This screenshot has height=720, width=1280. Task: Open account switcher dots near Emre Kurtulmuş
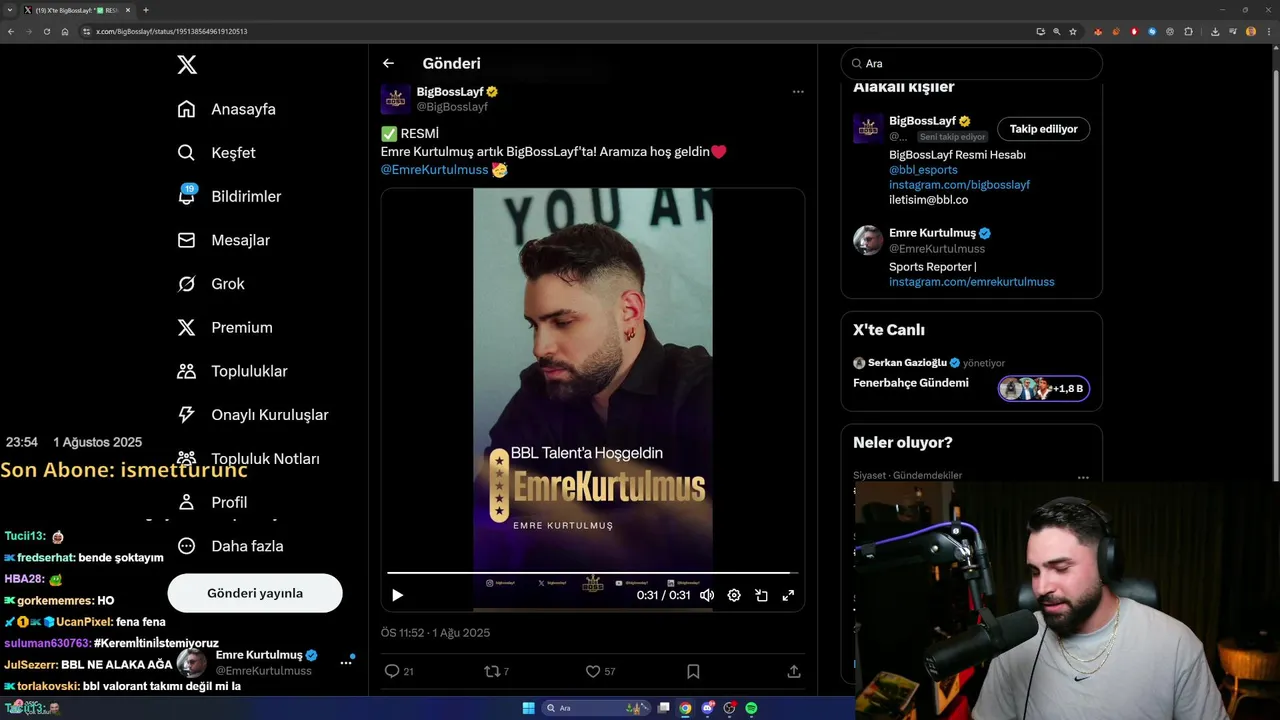point(346,662)
